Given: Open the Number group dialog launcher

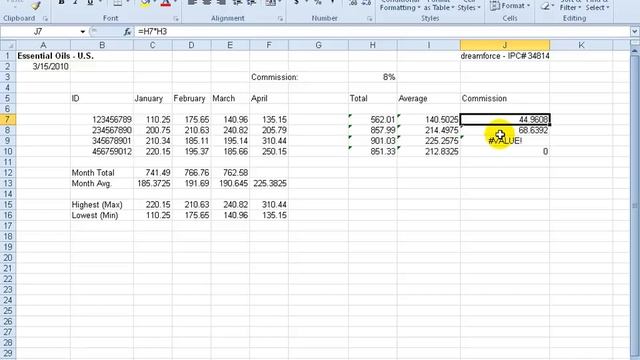Looking at the screenshot, I should 369,19.
